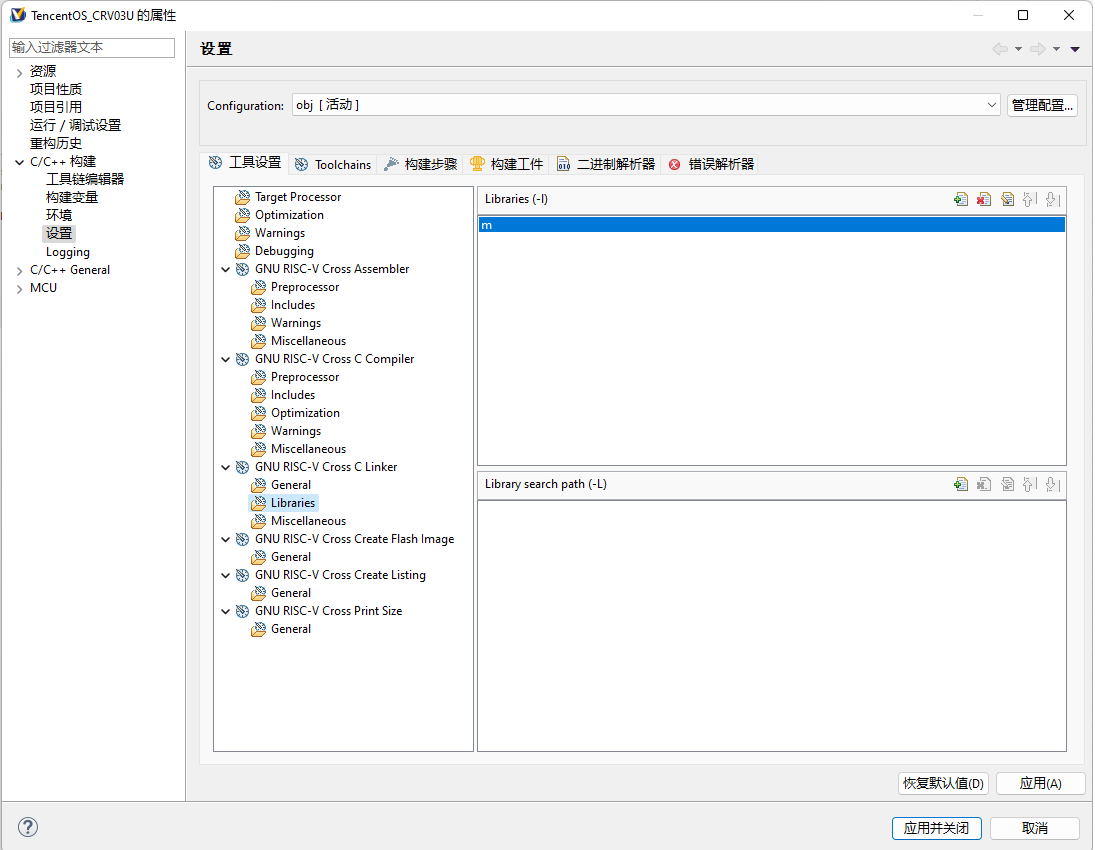Open the view menu triangle in header
This screenshot has height=850, width=1095.
pos(1075,49)
